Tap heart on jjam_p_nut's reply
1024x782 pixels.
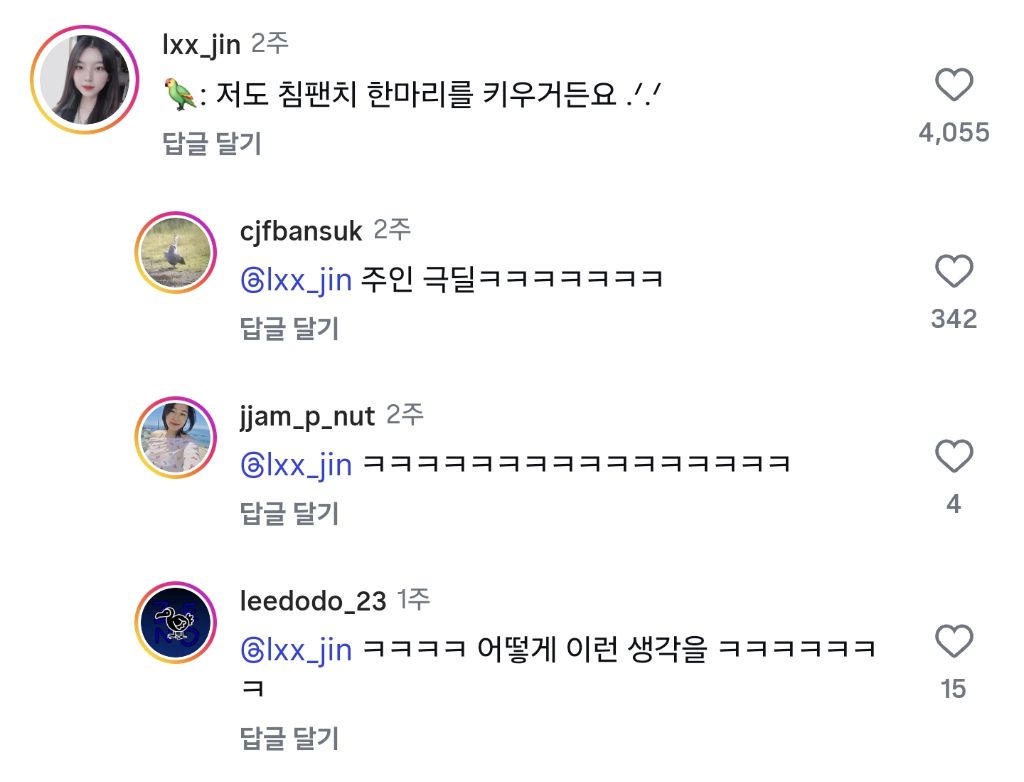click(x=954, y=457)
